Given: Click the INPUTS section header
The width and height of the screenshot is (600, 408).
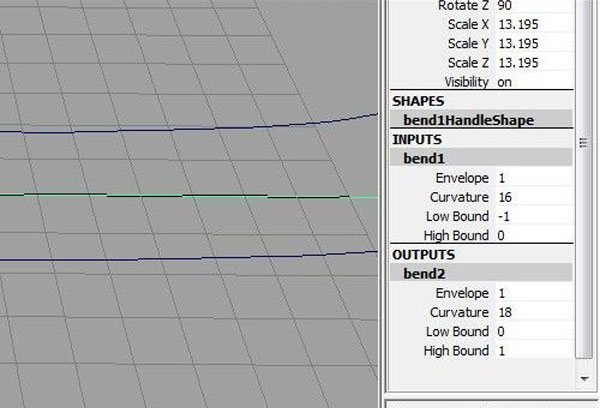Looking at the screenshot, I should [x=417, y=140].
